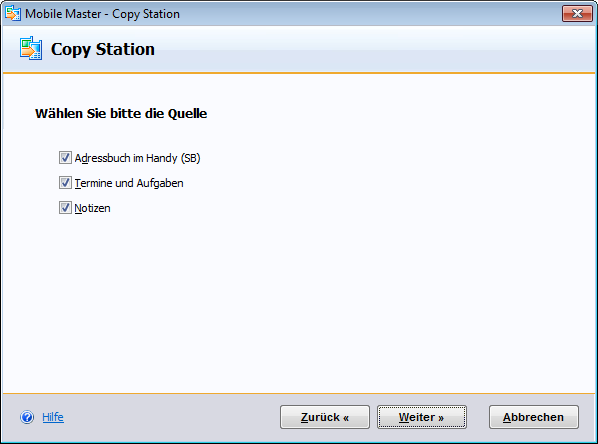Continue with the Weiter button
The height and width of the screenshot is (444, 598).
pos(422,417)
